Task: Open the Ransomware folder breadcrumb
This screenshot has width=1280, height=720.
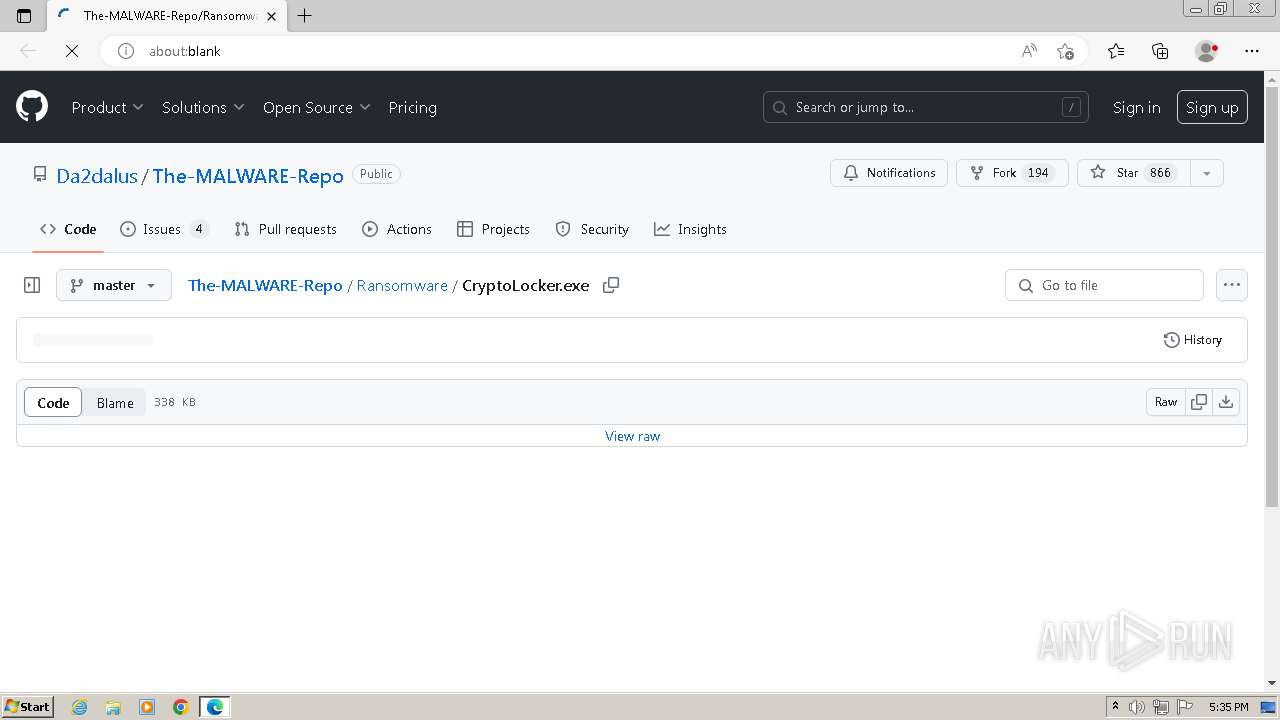Action: (x=402, y=285)
